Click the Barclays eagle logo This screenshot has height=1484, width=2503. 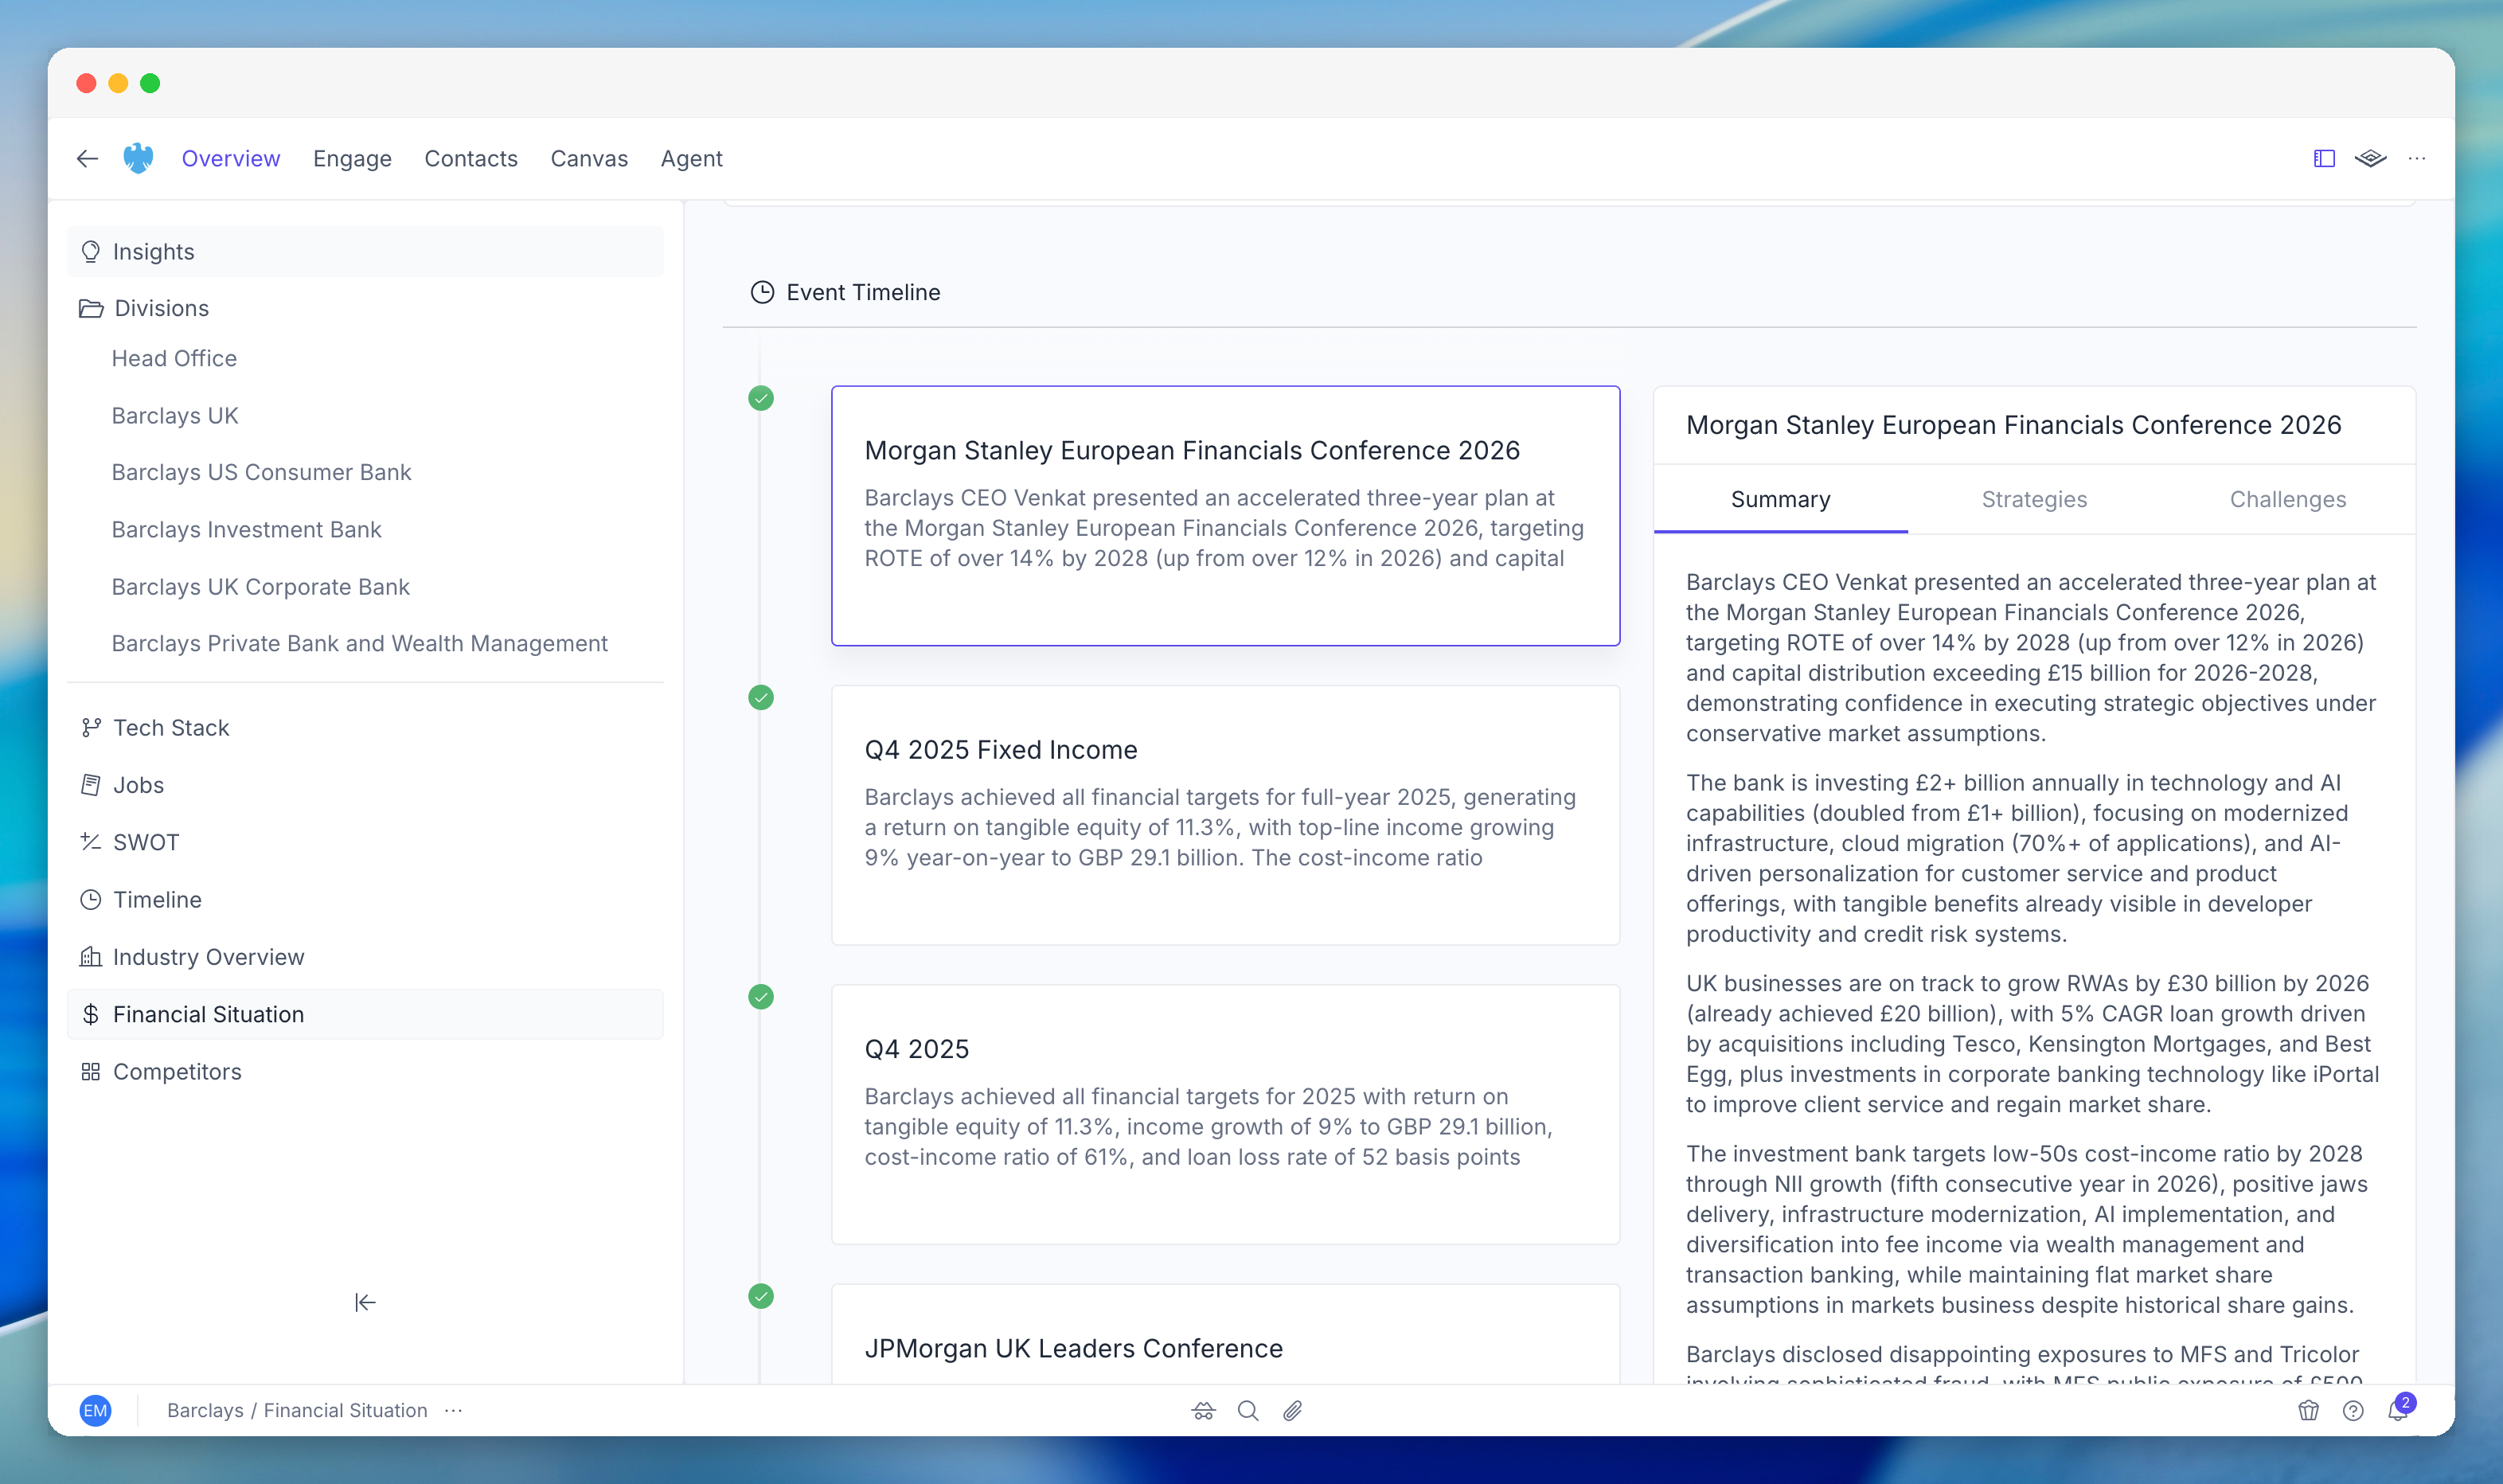click(138, 158)
